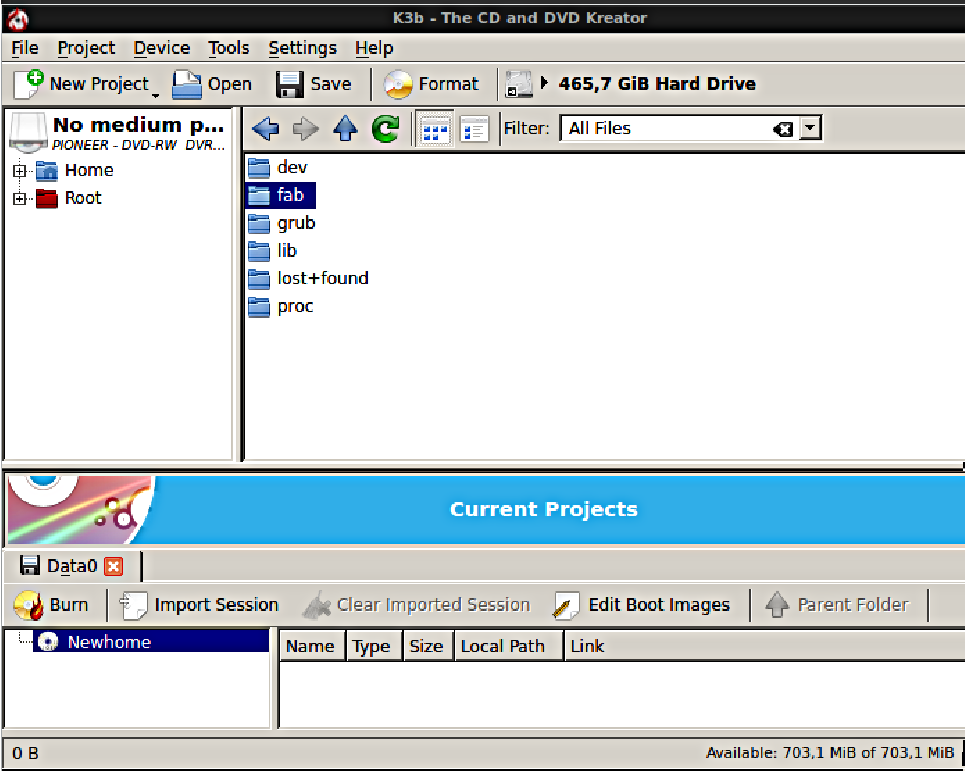965x771 pixels.
Task: Open the Settings menu
Action: (302, 48)
